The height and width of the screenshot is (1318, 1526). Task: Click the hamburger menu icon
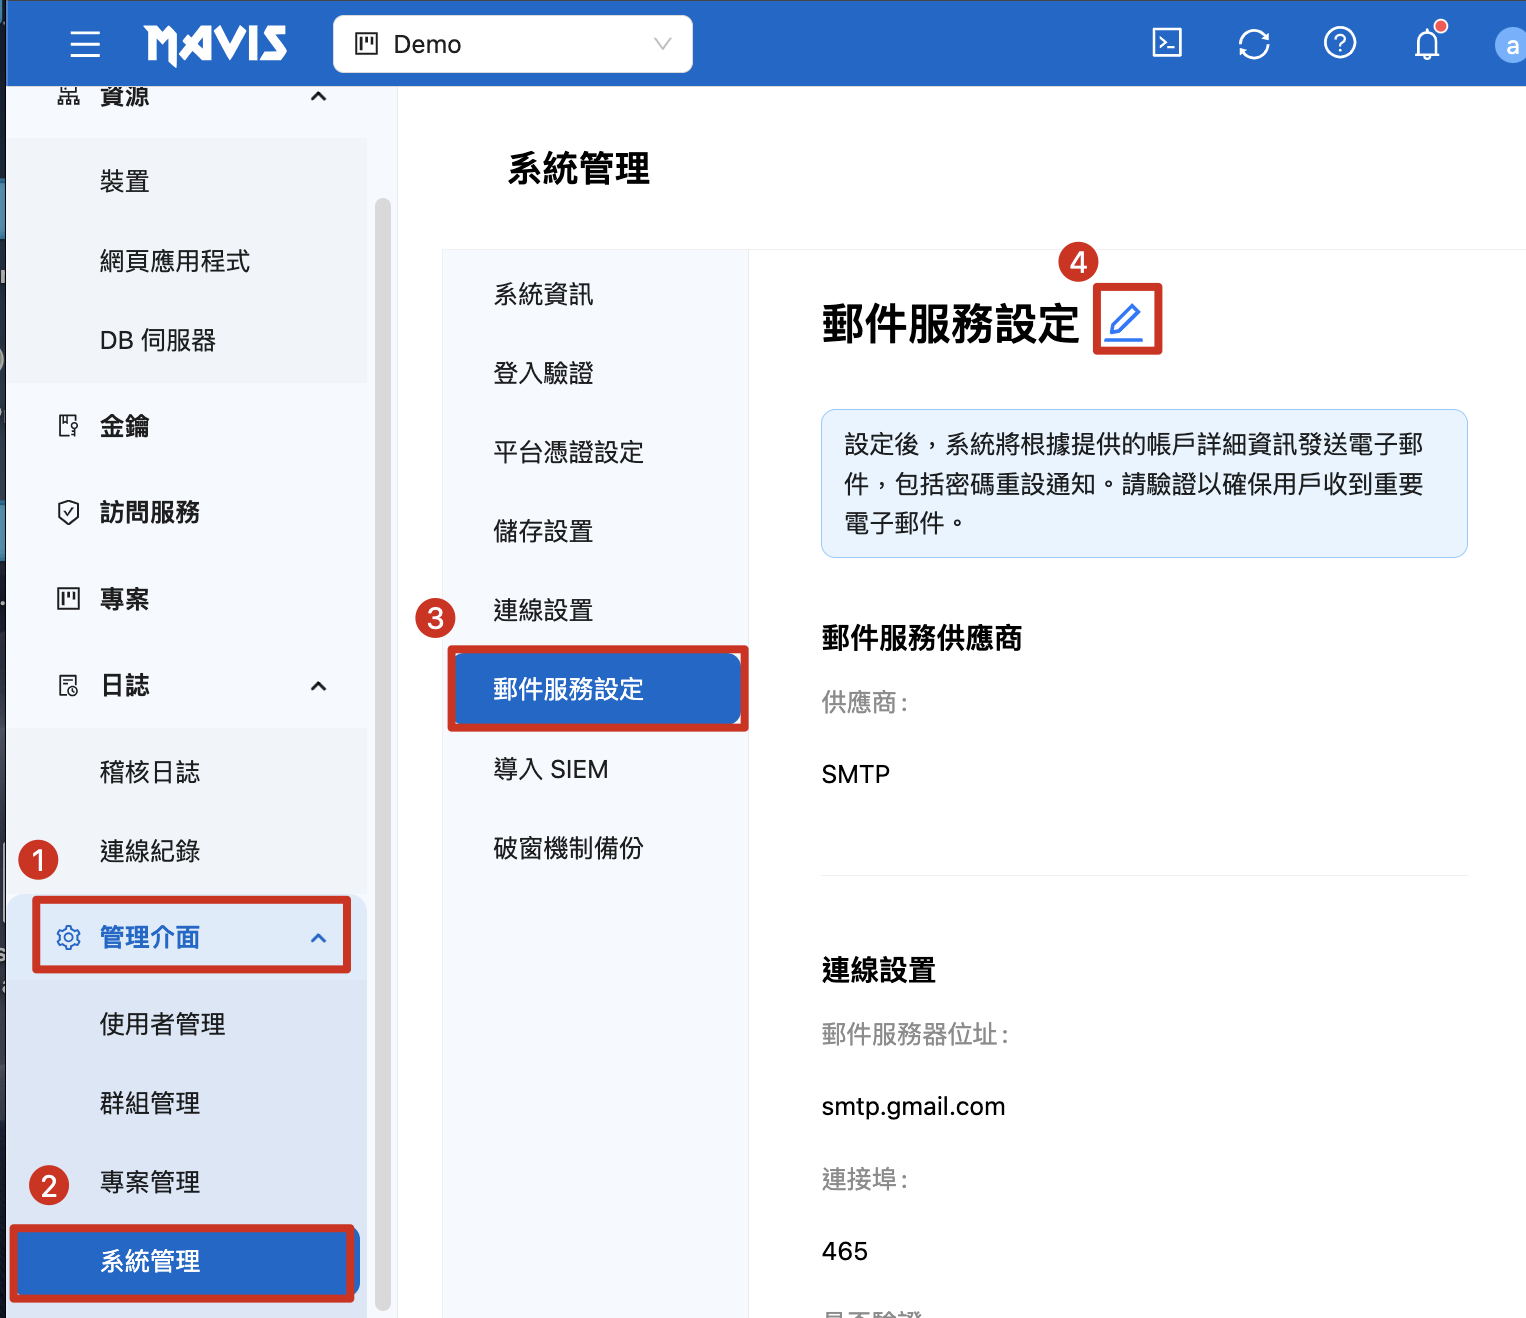(85, 44)
